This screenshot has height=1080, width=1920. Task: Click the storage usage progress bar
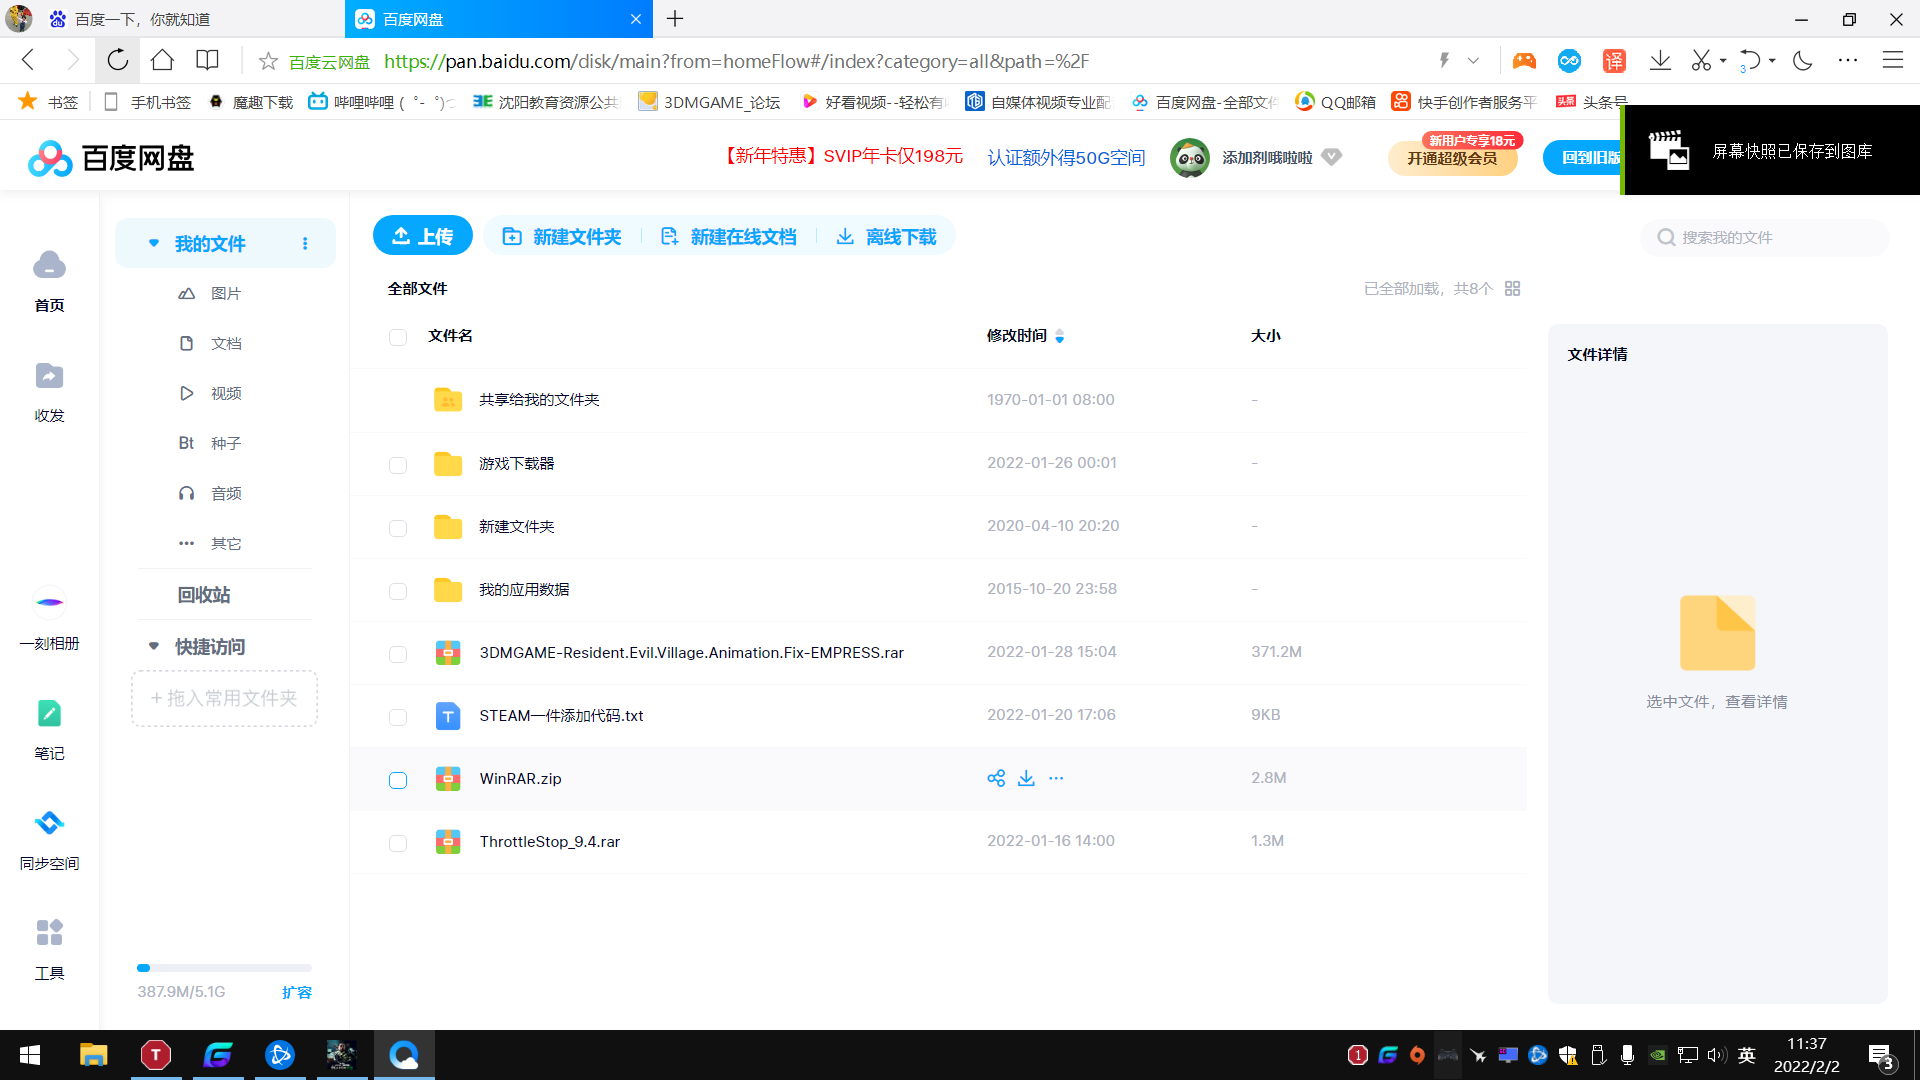[224, 968]
